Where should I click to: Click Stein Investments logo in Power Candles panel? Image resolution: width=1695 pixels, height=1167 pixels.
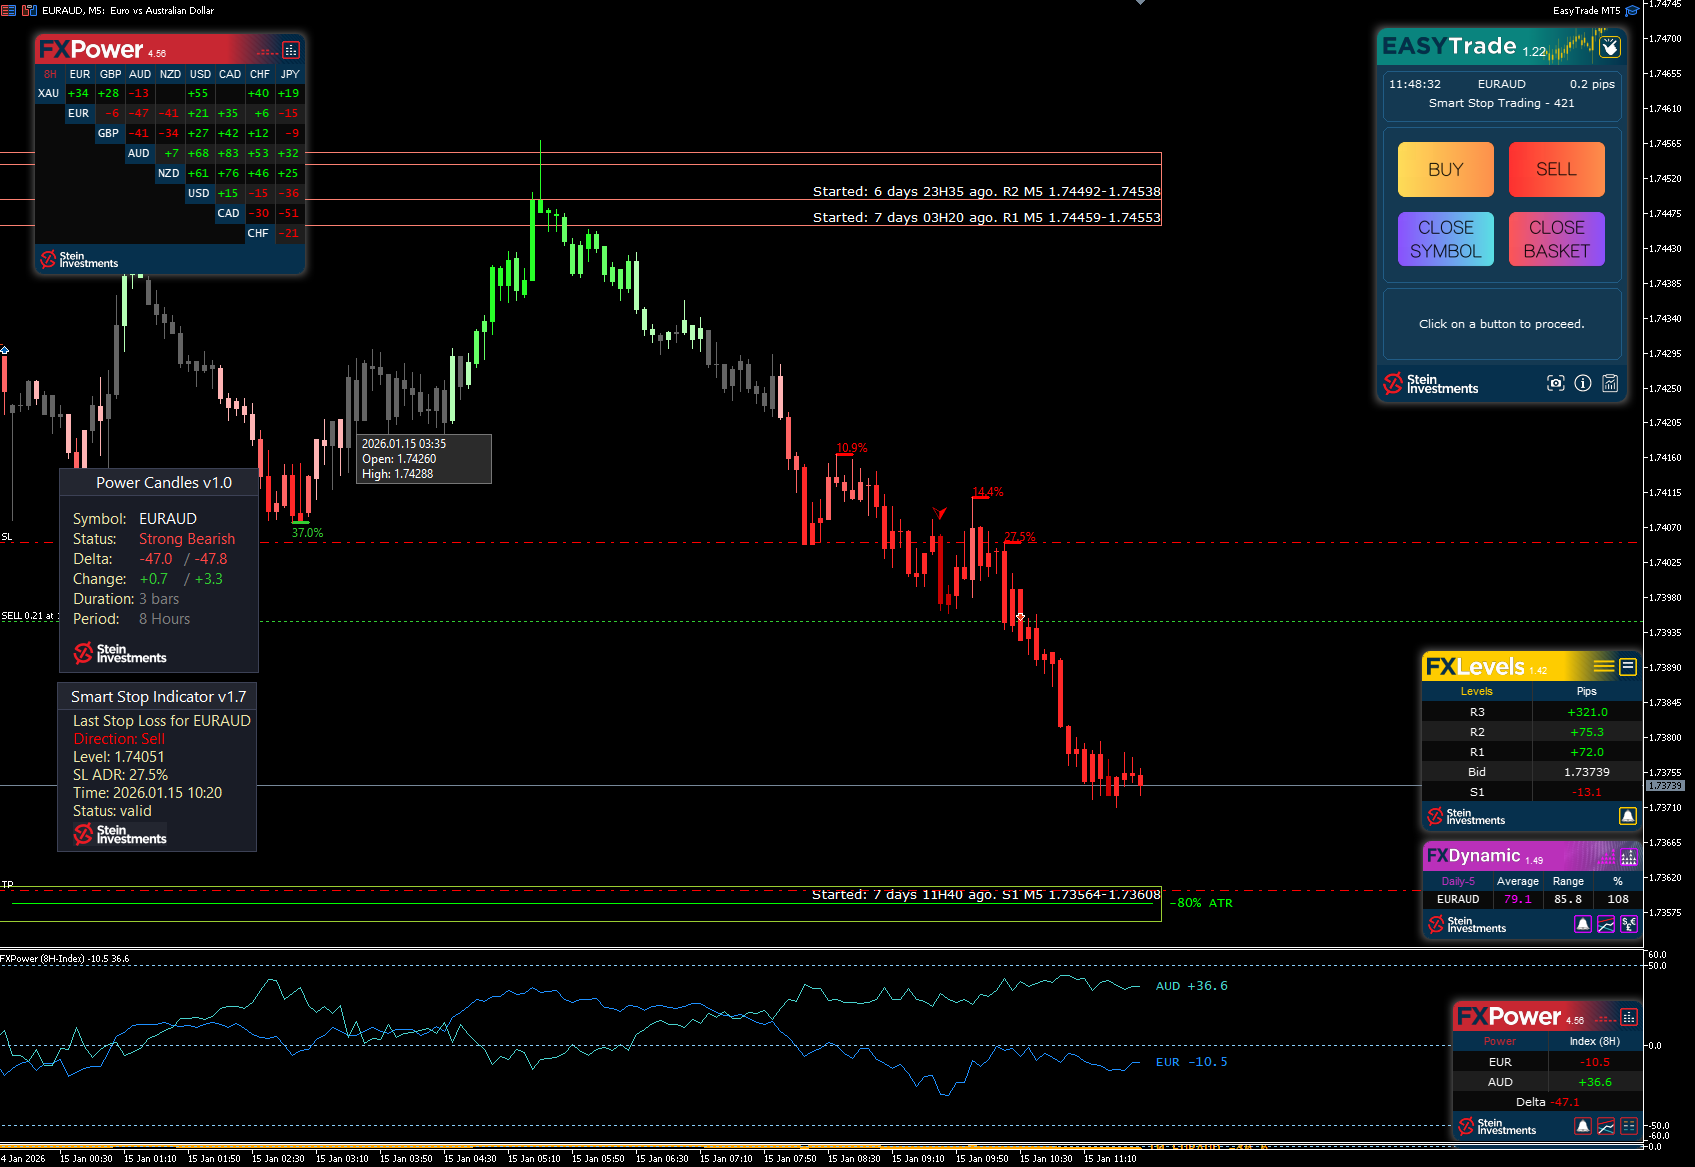click(x=120, y=653)
